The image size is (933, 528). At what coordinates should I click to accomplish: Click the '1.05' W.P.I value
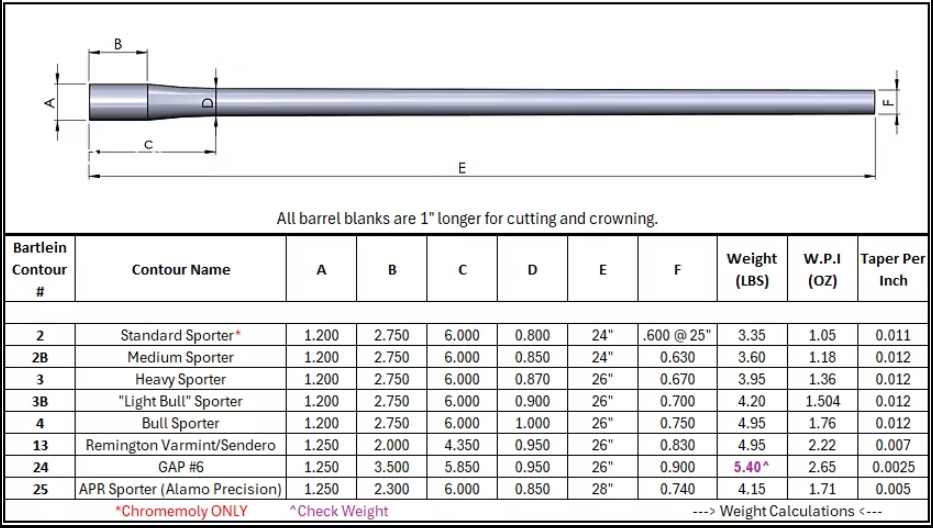(822, 335)
